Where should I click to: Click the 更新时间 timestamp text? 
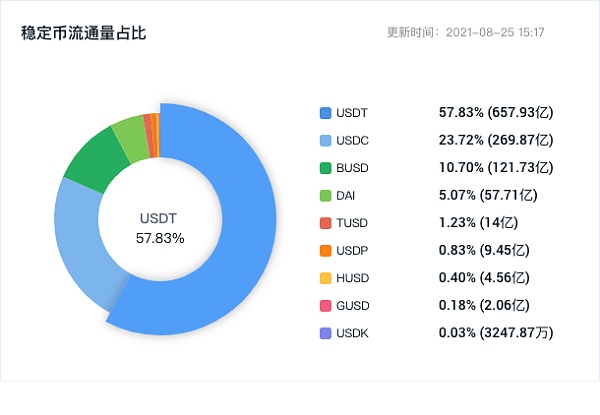click(x=465, y=33)
